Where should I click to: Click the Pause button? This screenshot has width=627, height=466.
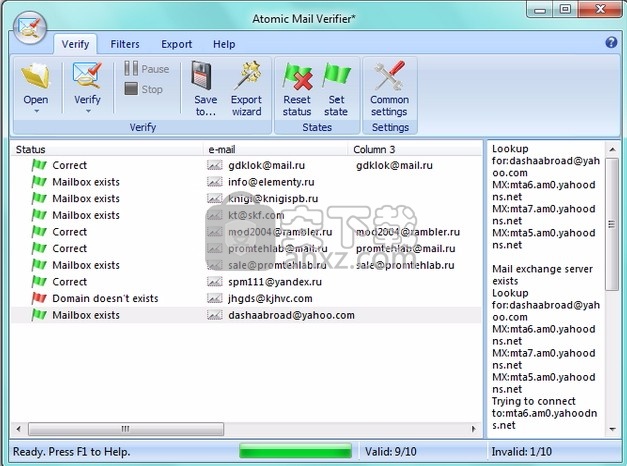coord(146,69)
